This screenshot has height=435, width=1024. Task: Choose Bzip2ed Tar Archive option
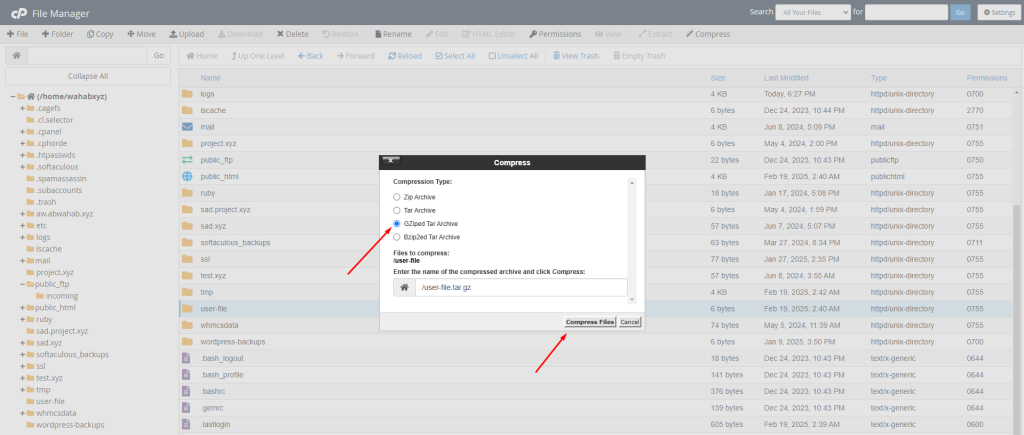[397, 237]
